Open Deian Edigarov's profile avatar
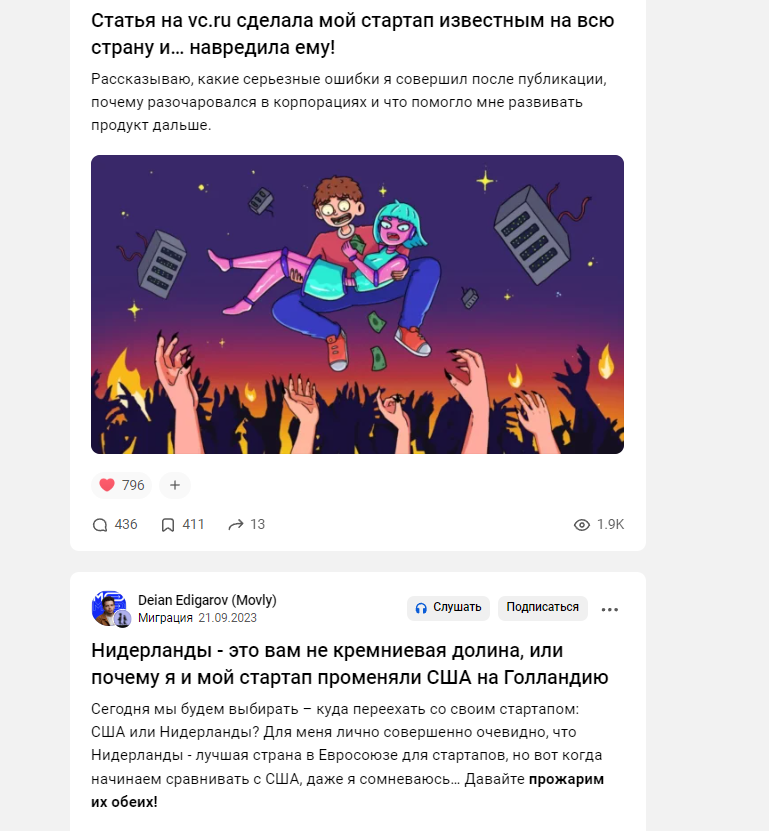Image resolution: width=769 pixels, height=831 pixels. 110,608
